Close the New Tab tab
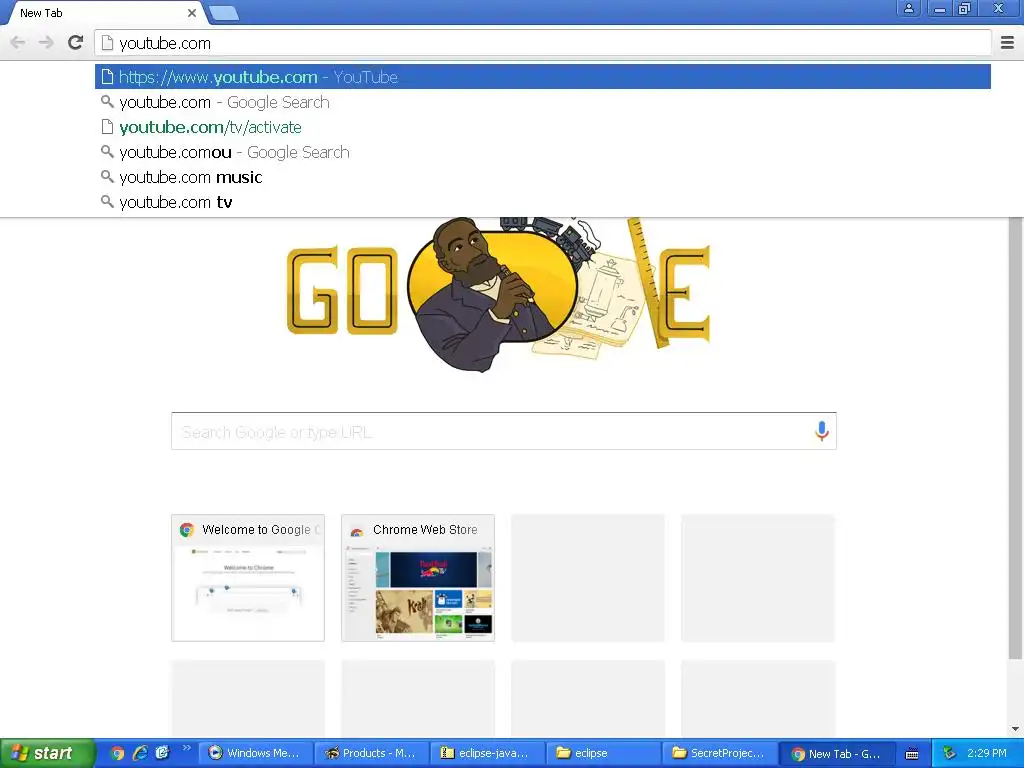This screenshot has height=768, width=1024. tap(191, 13)
